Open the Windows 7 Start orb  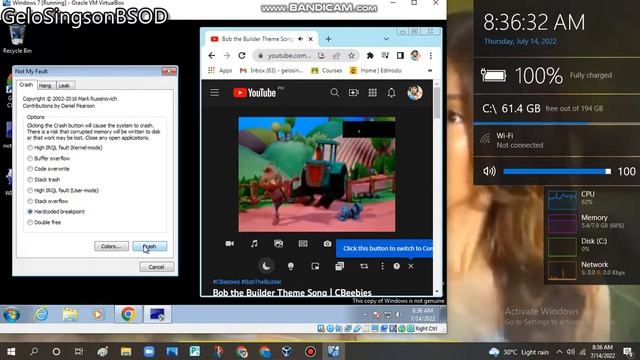[11, 315]
